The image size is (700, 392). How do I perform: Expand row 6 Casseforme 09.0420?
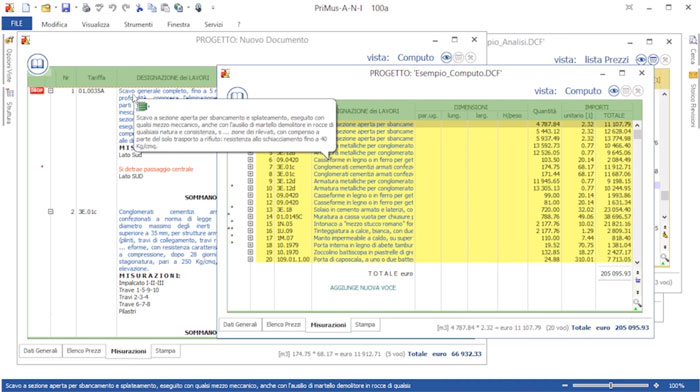(250, 159)
